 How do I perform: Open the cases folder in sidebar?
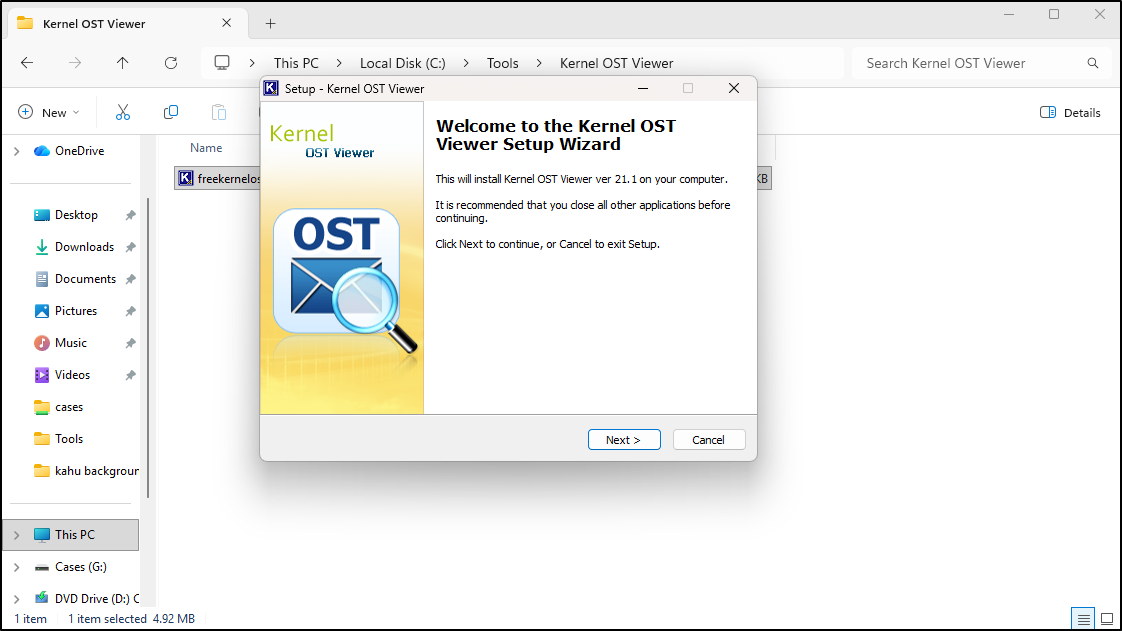[69, 407]
